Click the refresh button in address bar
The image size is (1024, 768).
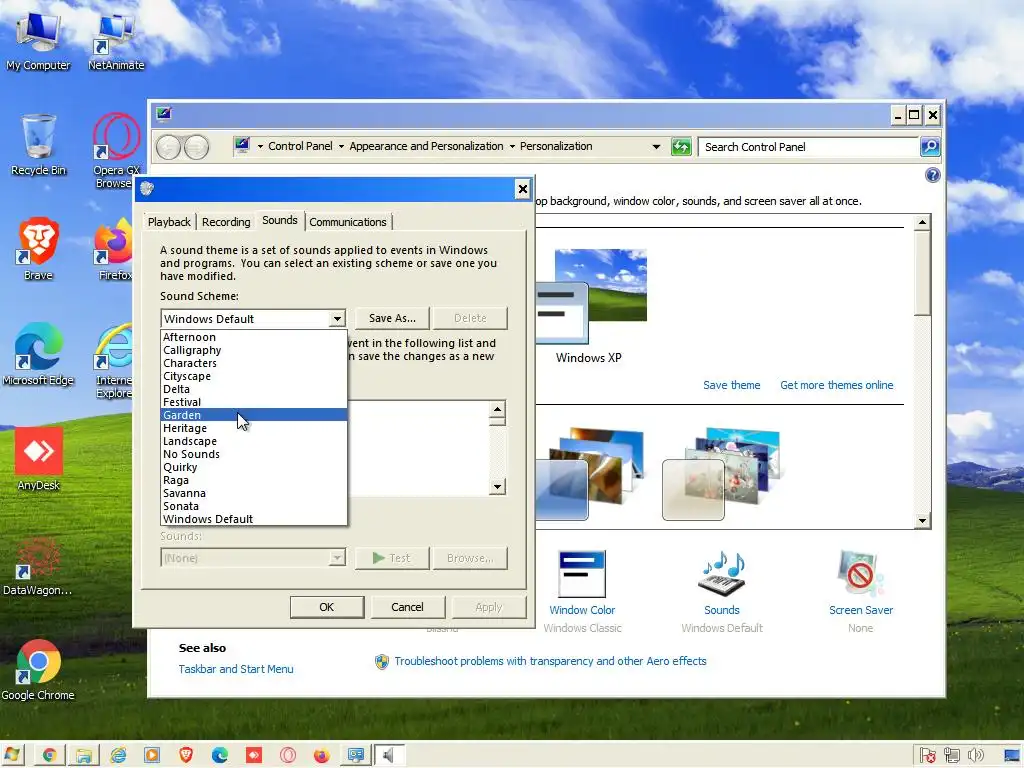coord(681,147)
